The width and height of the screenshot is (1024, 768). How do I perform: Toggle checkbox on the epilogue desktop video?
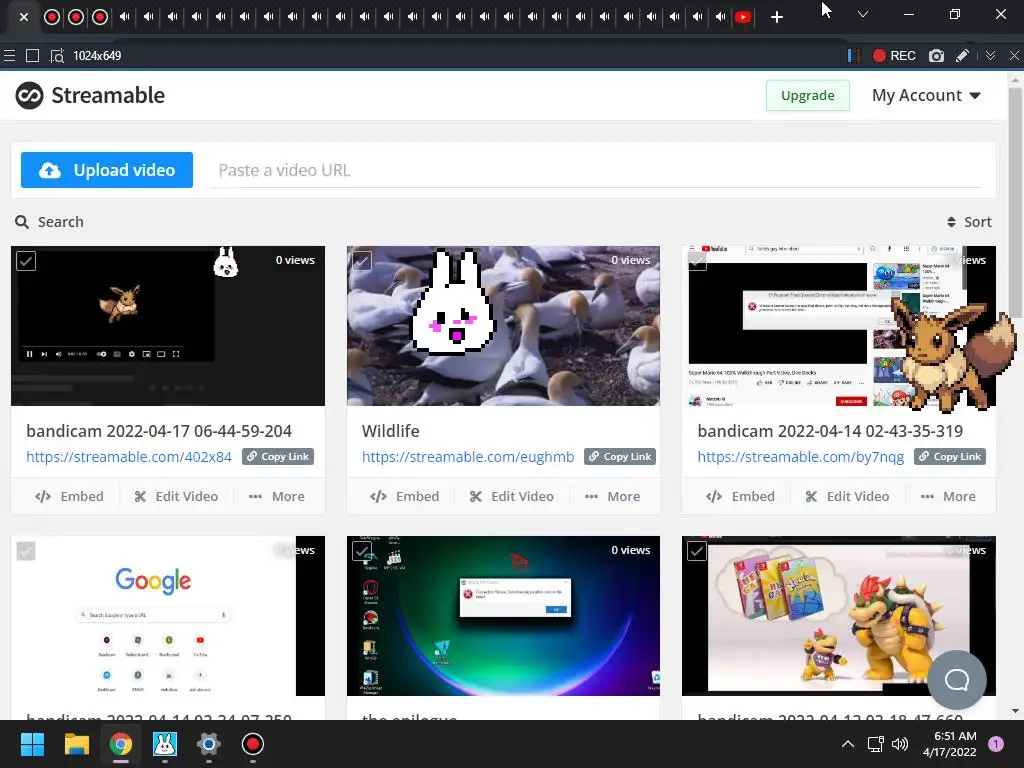[x=362, y=551]
